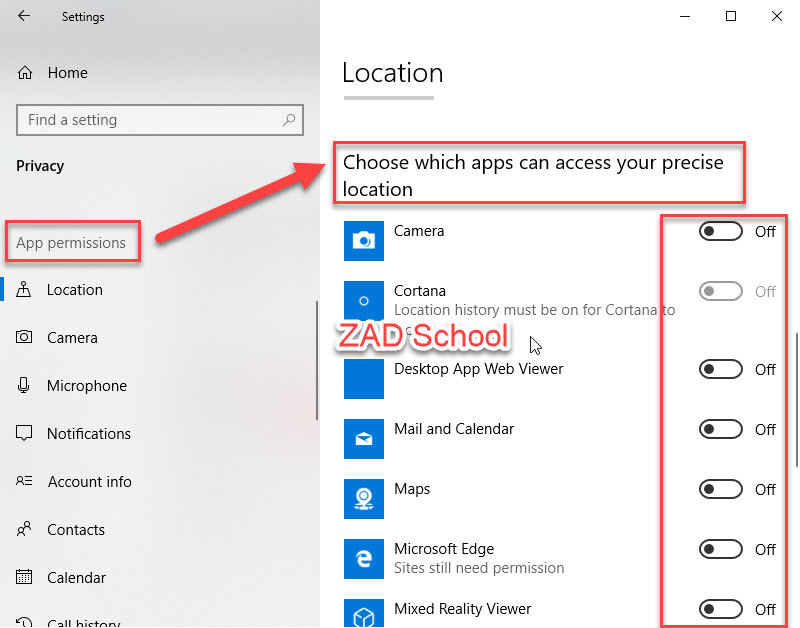Click the Cortana app tile icon
800x628 pixels.
pos(364,300)
